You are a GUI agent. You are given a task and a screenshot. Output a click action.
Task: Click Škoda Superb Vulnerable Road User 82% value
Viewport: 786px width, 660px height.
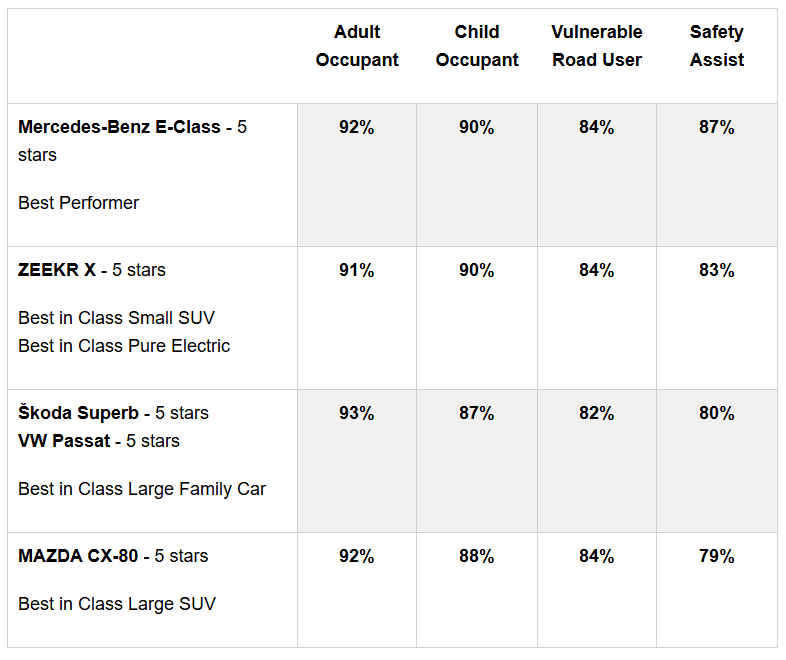[x=597, y=413]
